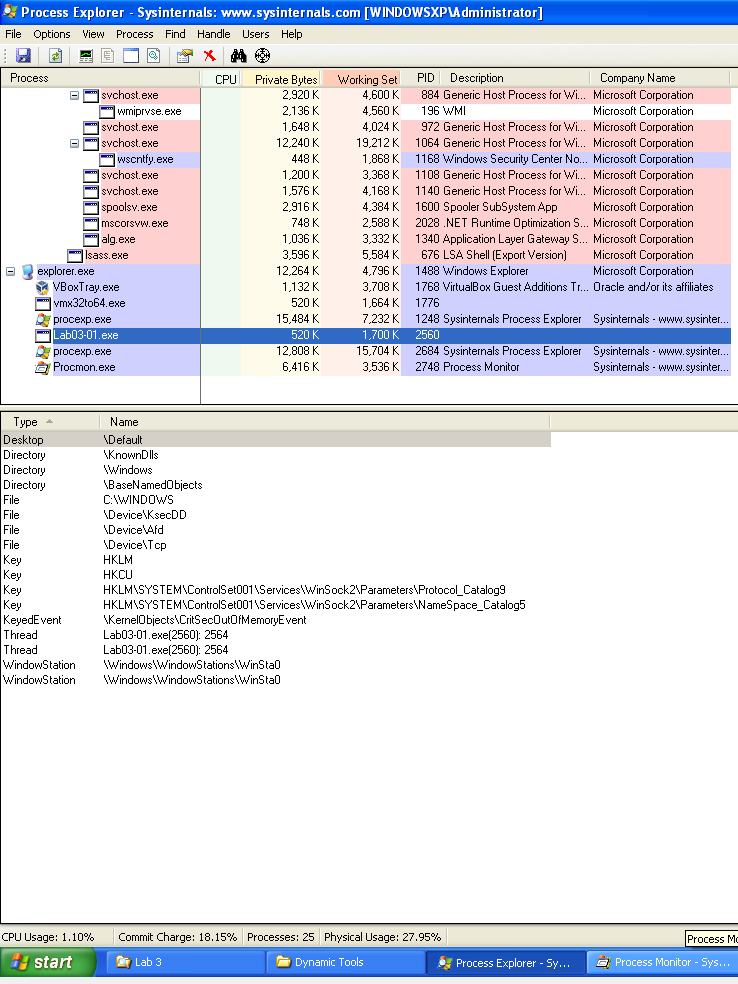
Task: Open the Handle menu
Action: [213, 34]
